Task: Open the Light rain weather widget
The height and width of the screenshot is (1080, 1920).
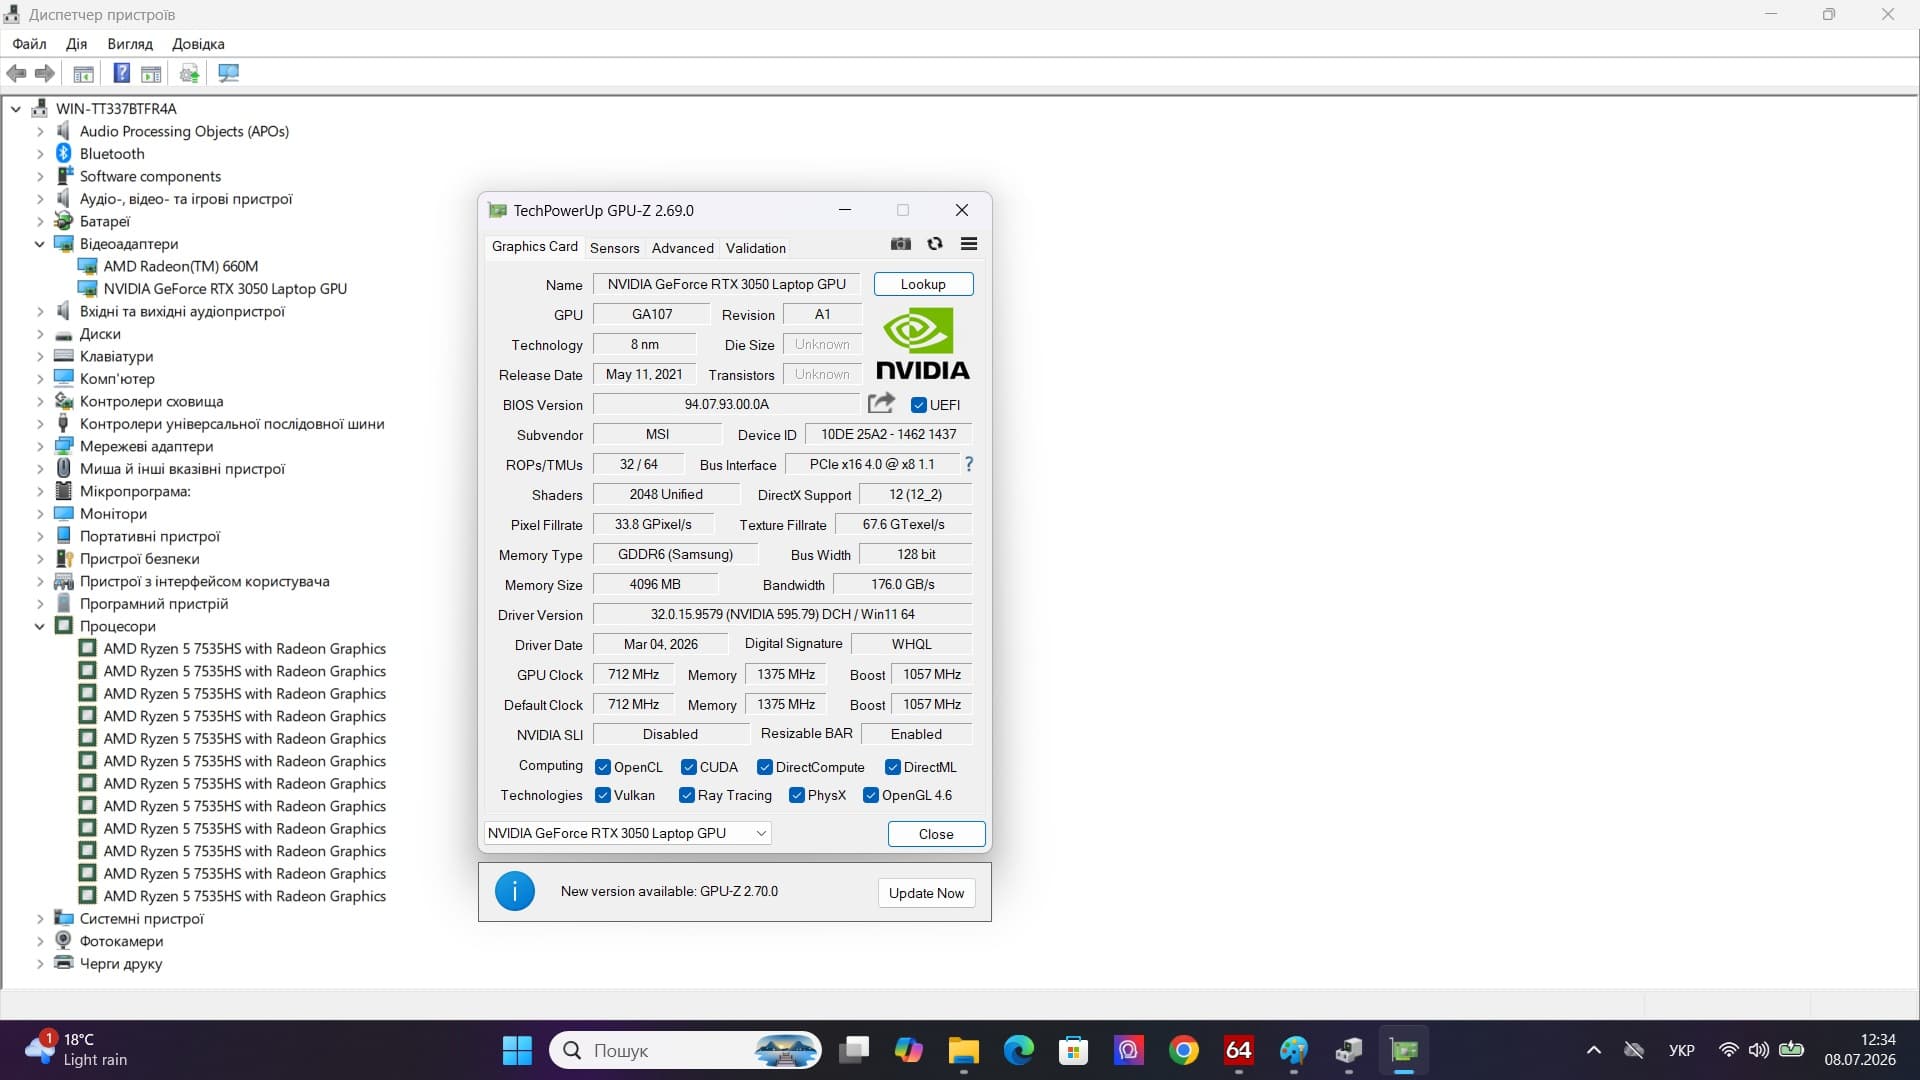Action: [78, 1050]
